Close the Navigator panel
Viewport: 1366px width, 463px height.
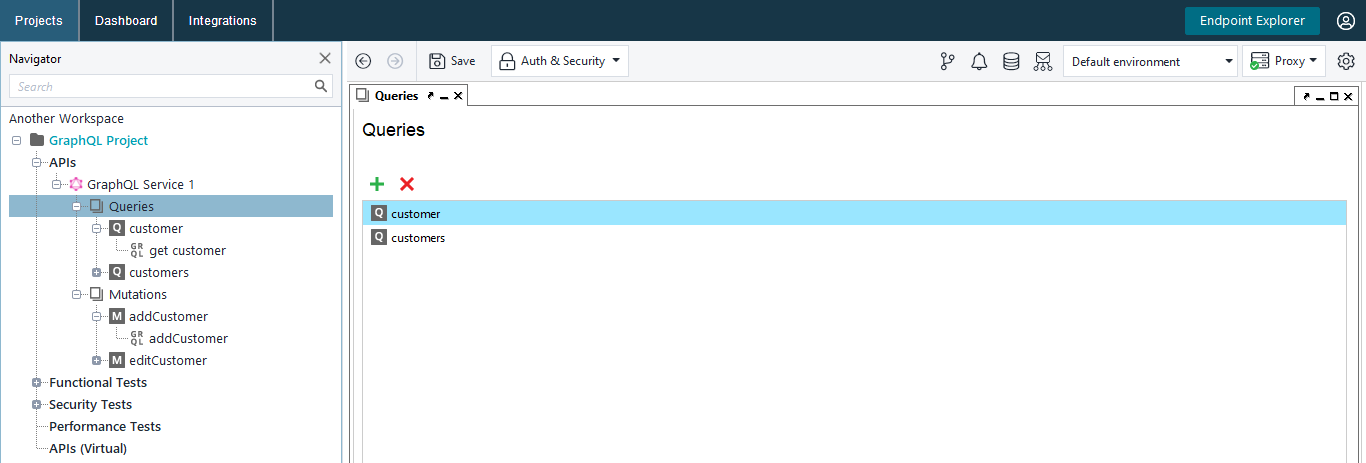(x=325, y=59)
